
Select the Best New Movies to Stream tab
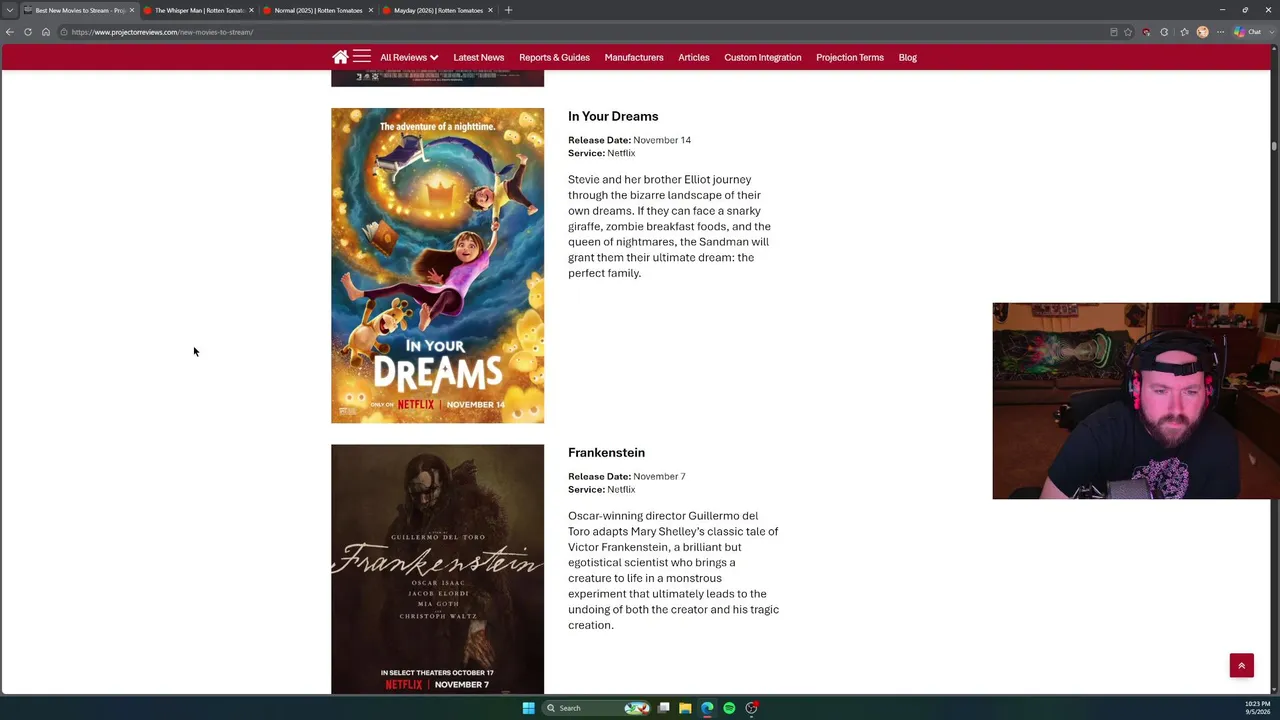pyautogui.click(x=79, y=10)
